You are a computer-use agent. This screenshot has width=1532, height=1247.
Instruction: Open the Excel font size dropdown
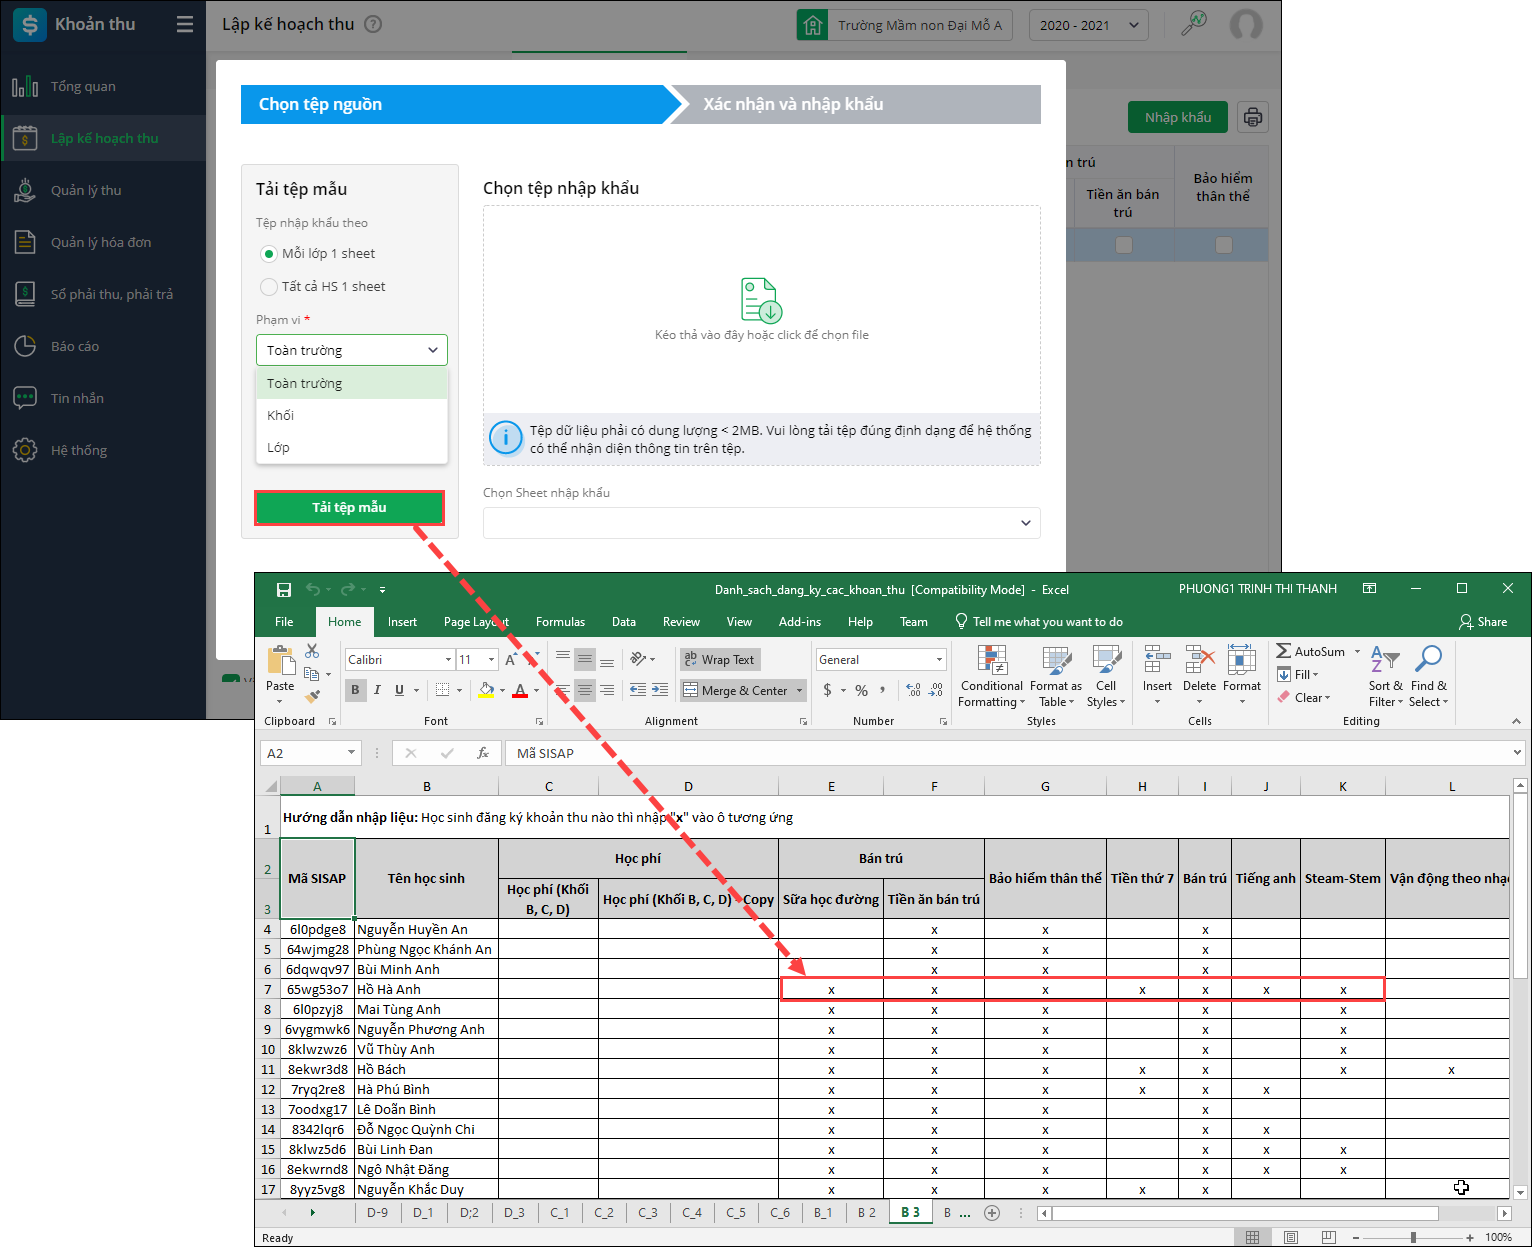[491, 660]
